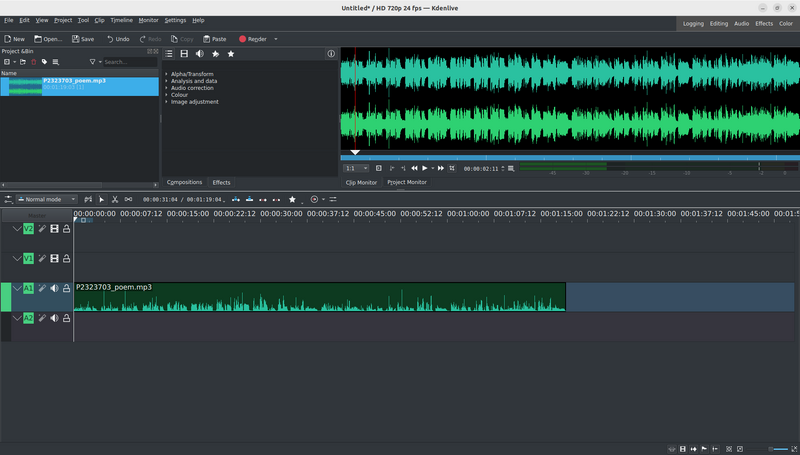Open the Normal mode edit dropdown
800x455 pixels.
point(46,199)
